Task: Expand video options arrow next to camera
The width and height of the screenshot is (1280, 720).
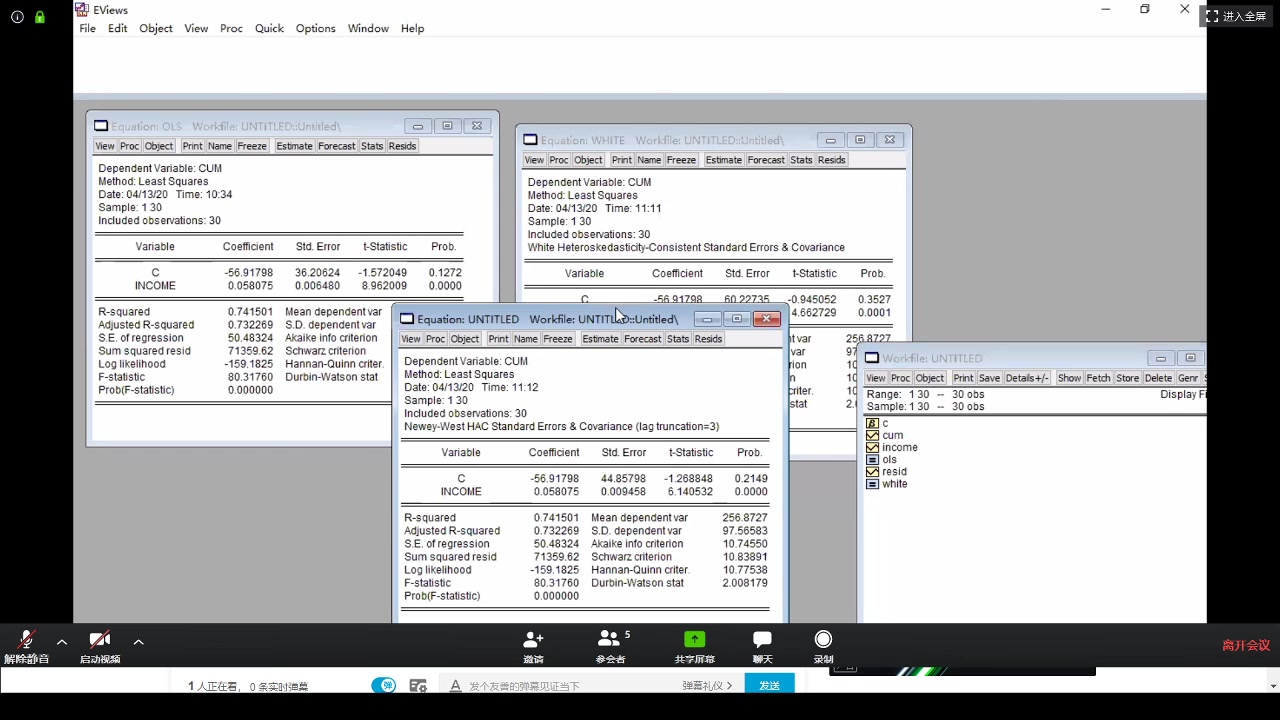Action: point(138,642)
